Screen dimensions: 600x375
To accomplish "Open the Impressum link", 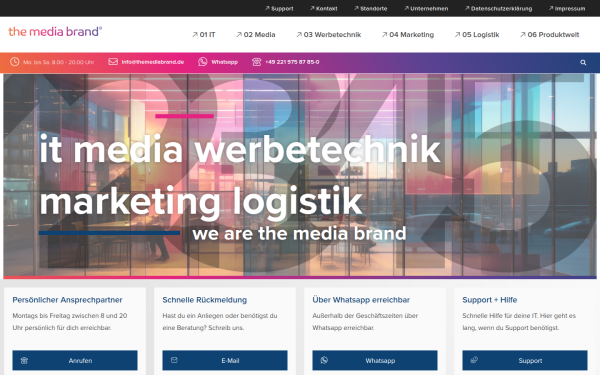I will click(567, 8).
